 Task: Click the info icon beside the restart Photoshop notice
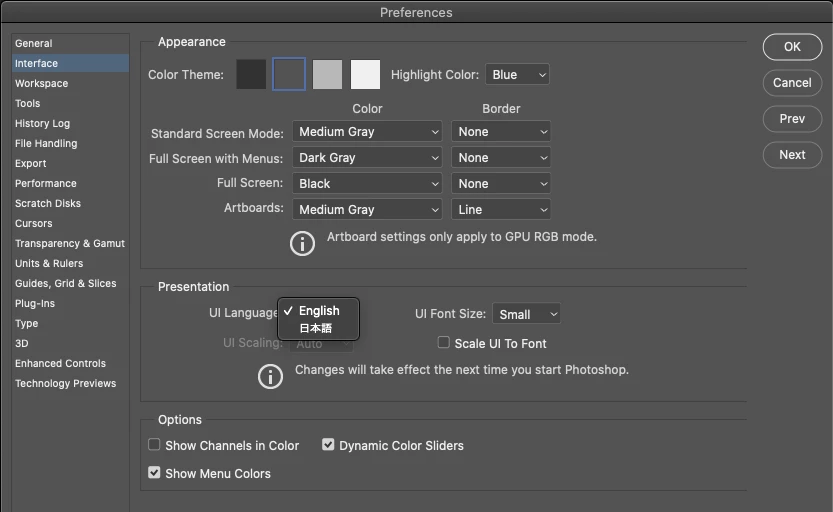coord(270,377)
